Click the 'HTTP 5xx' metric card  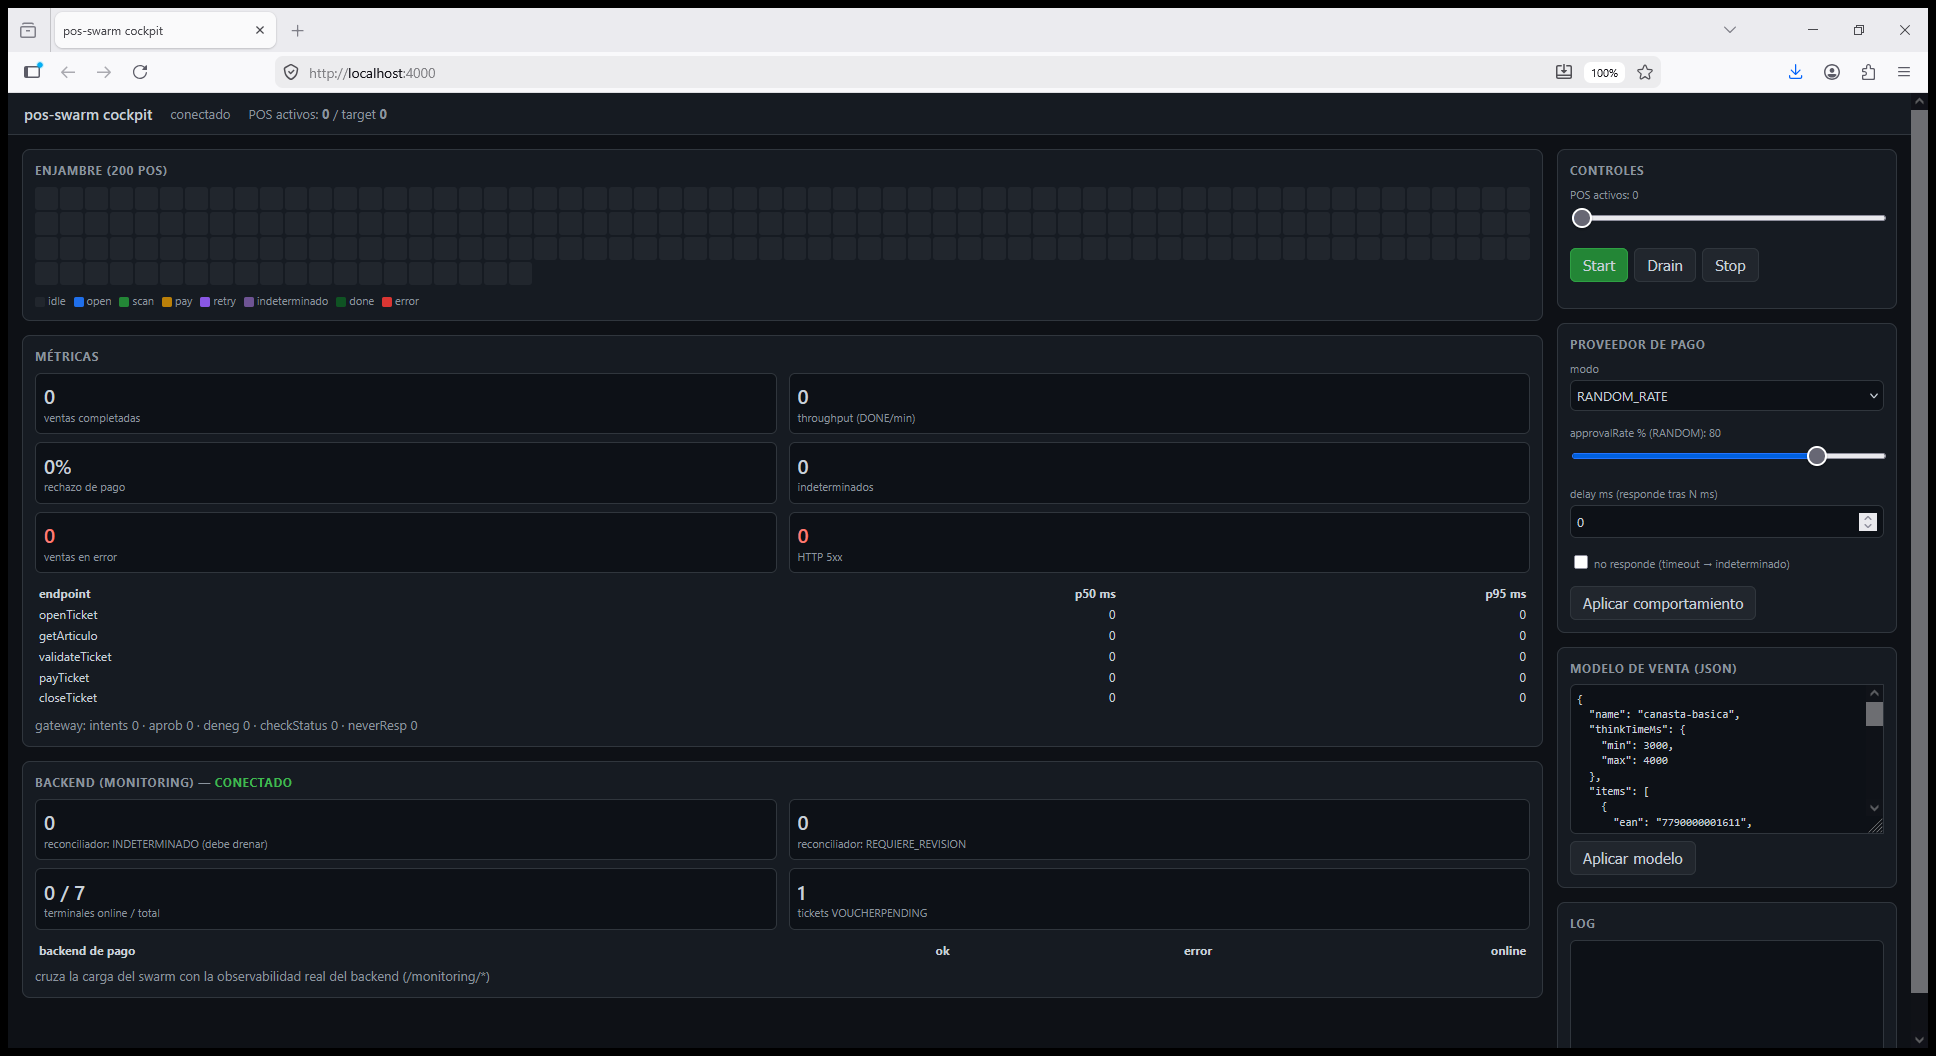pyautogui.click(x=1159, y=542)
